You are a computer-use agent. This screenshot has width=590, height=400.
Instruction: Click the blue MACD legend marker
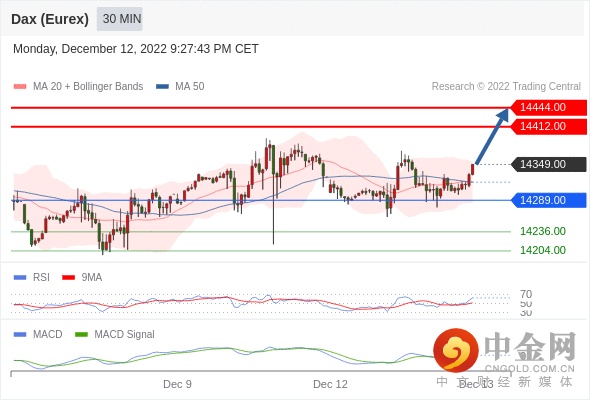pyautogui.click(x=20, y=334)
